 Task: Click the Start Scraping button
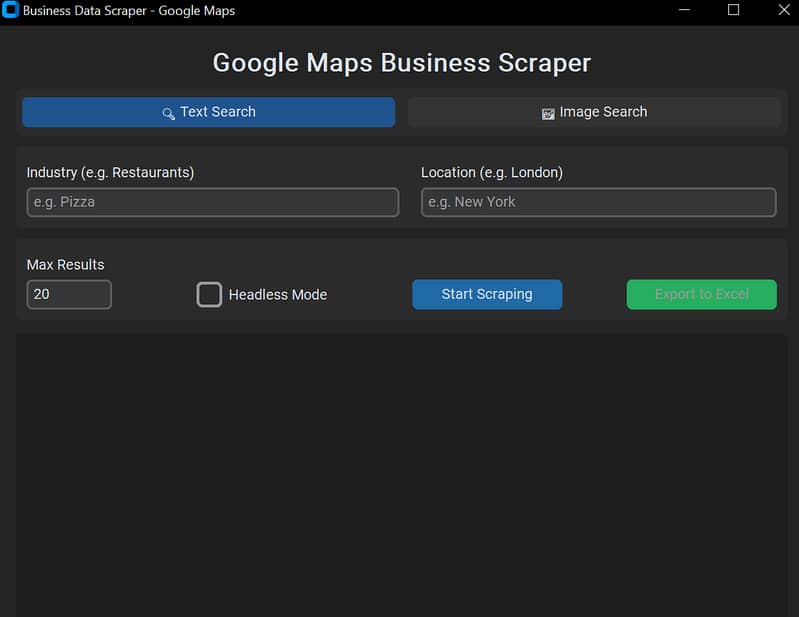(487, 294)
